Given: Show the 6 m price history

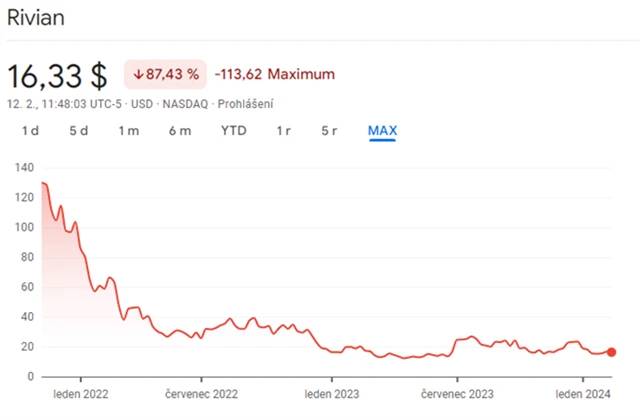Looking at the screenshot, I should click(x=180, y=131).
